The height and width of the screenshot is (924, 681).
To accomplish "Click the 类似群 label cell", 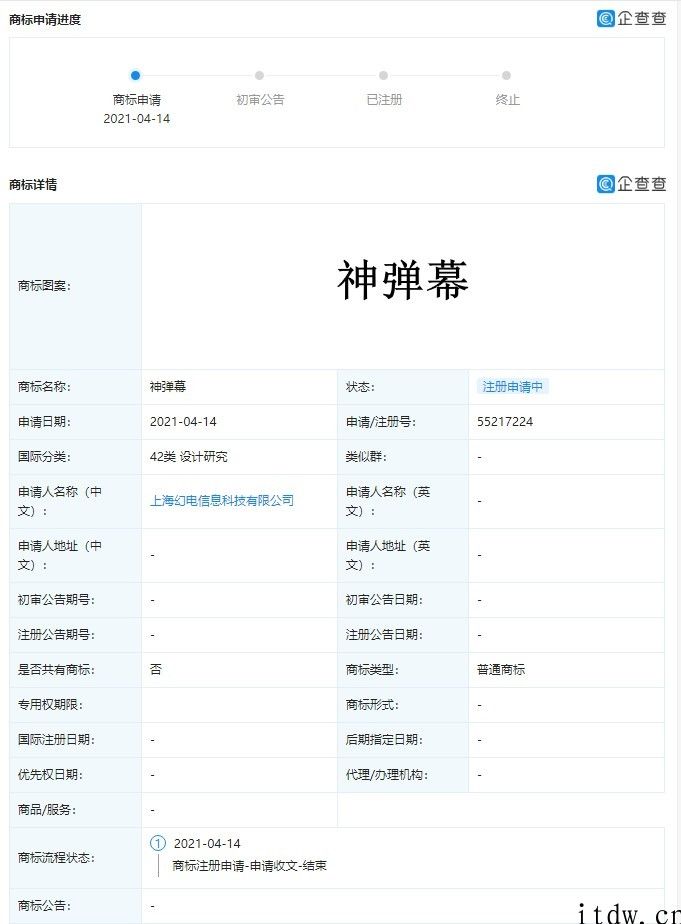I will (403, 457).
